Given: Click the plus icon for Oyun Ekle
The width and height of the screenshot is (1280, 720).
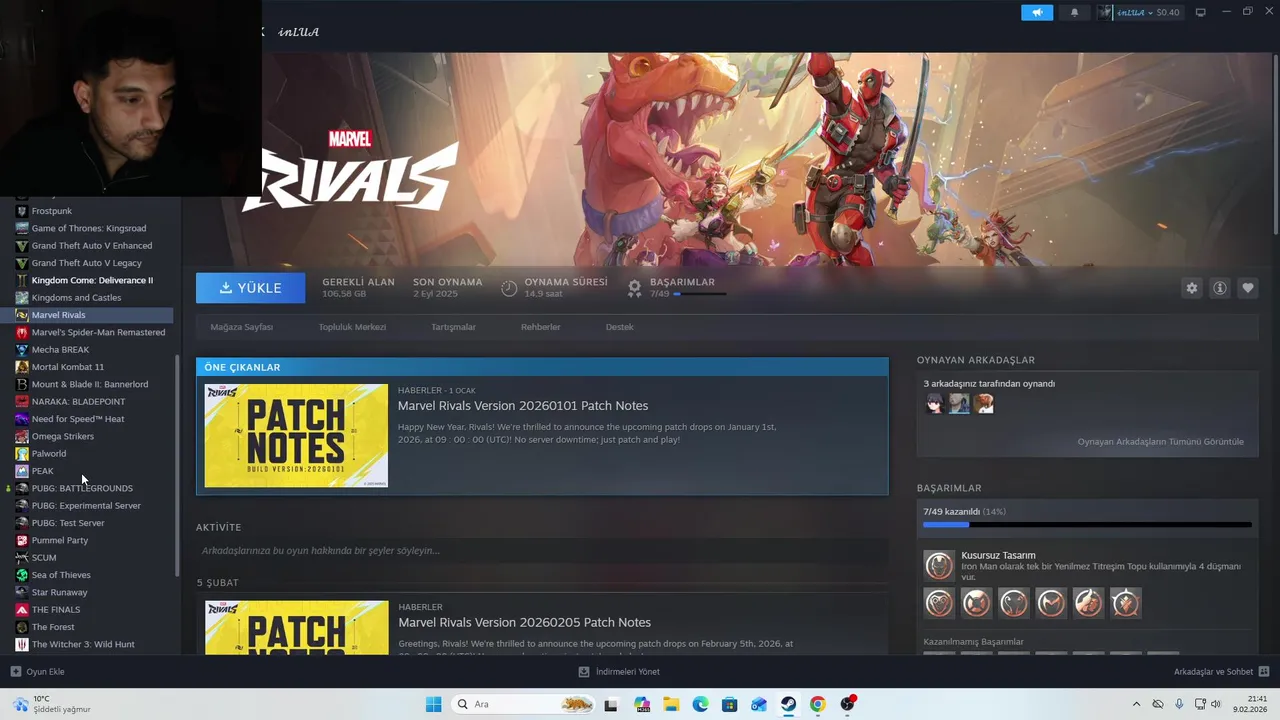Looking at the screenshot, I should 15,672.
